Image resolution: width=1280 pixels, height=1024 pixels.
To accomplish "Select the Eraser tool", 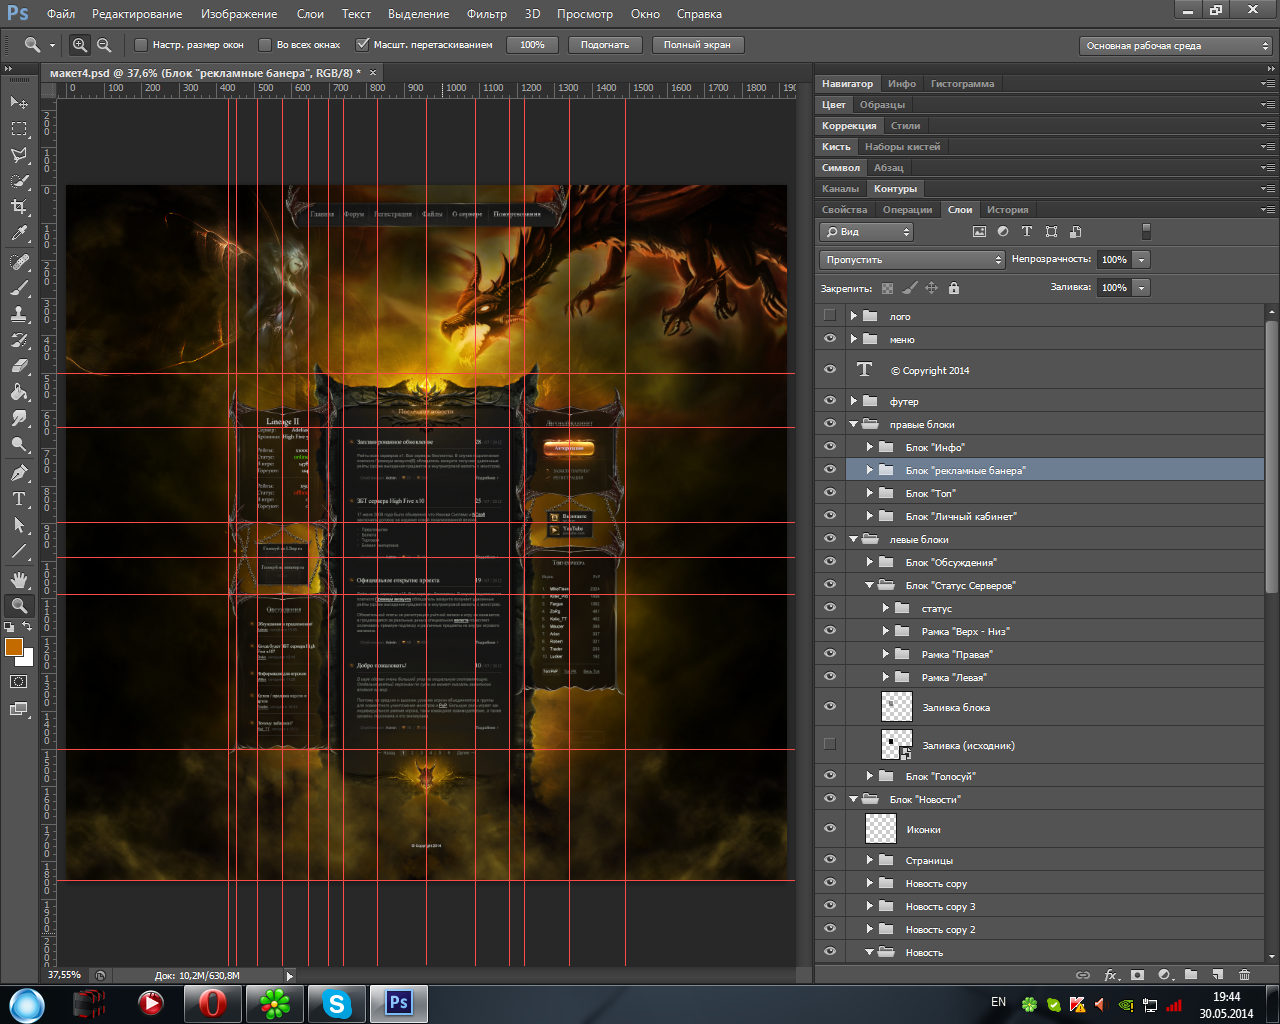I will [19, 366].
